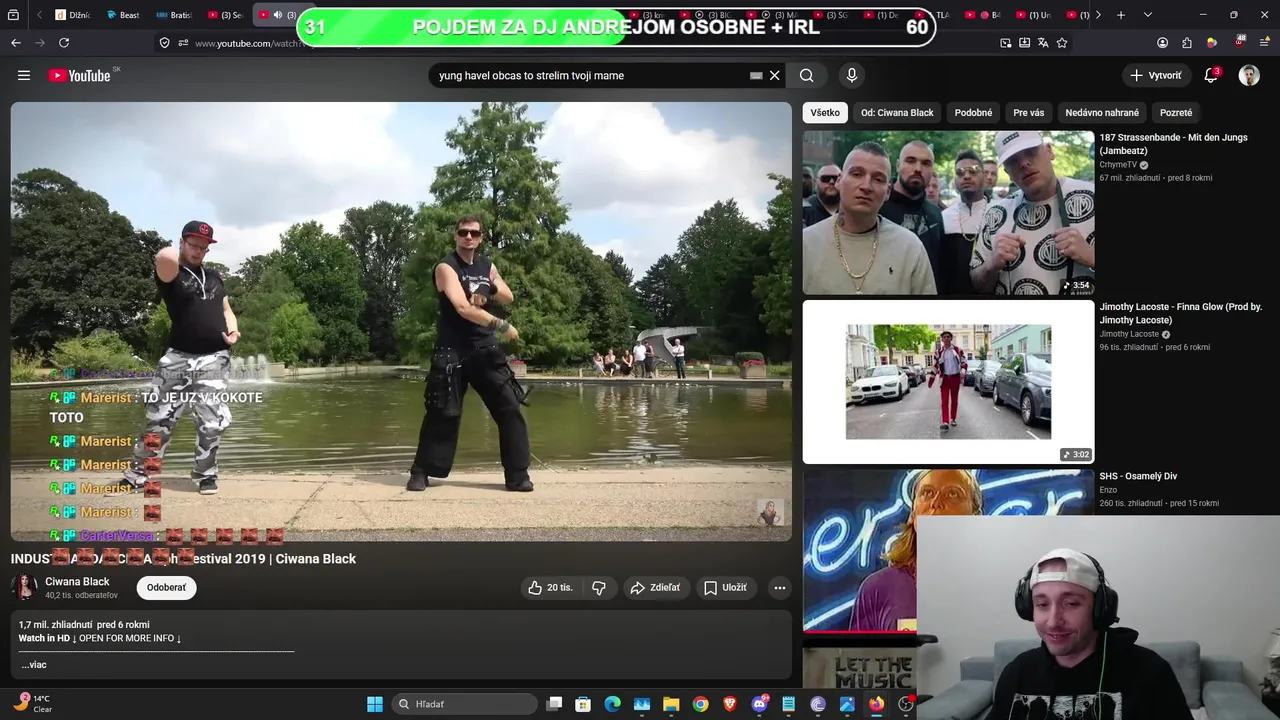The height and width of the screenshot is (720, 1280).
Task: Select the Všetko filter chip
Action: tap(825, 113)
